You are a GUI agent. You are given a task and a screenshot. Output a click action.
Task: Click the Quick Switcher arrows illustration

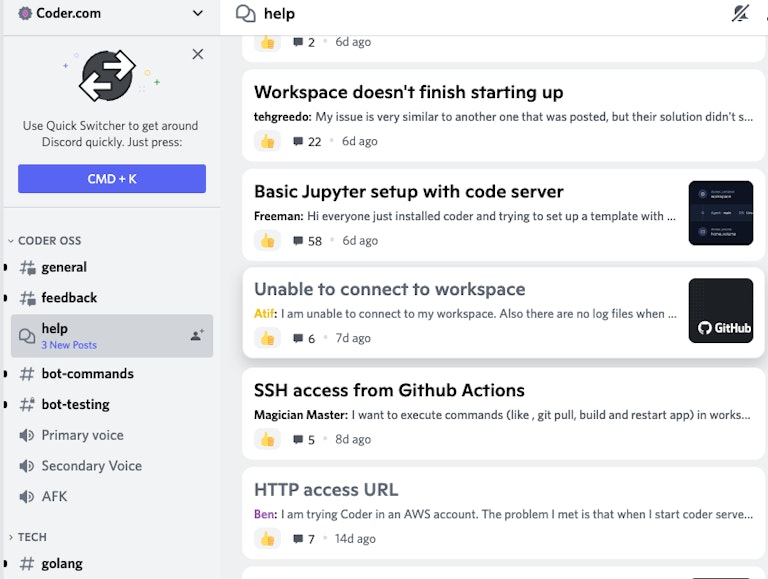click(108, 75)
